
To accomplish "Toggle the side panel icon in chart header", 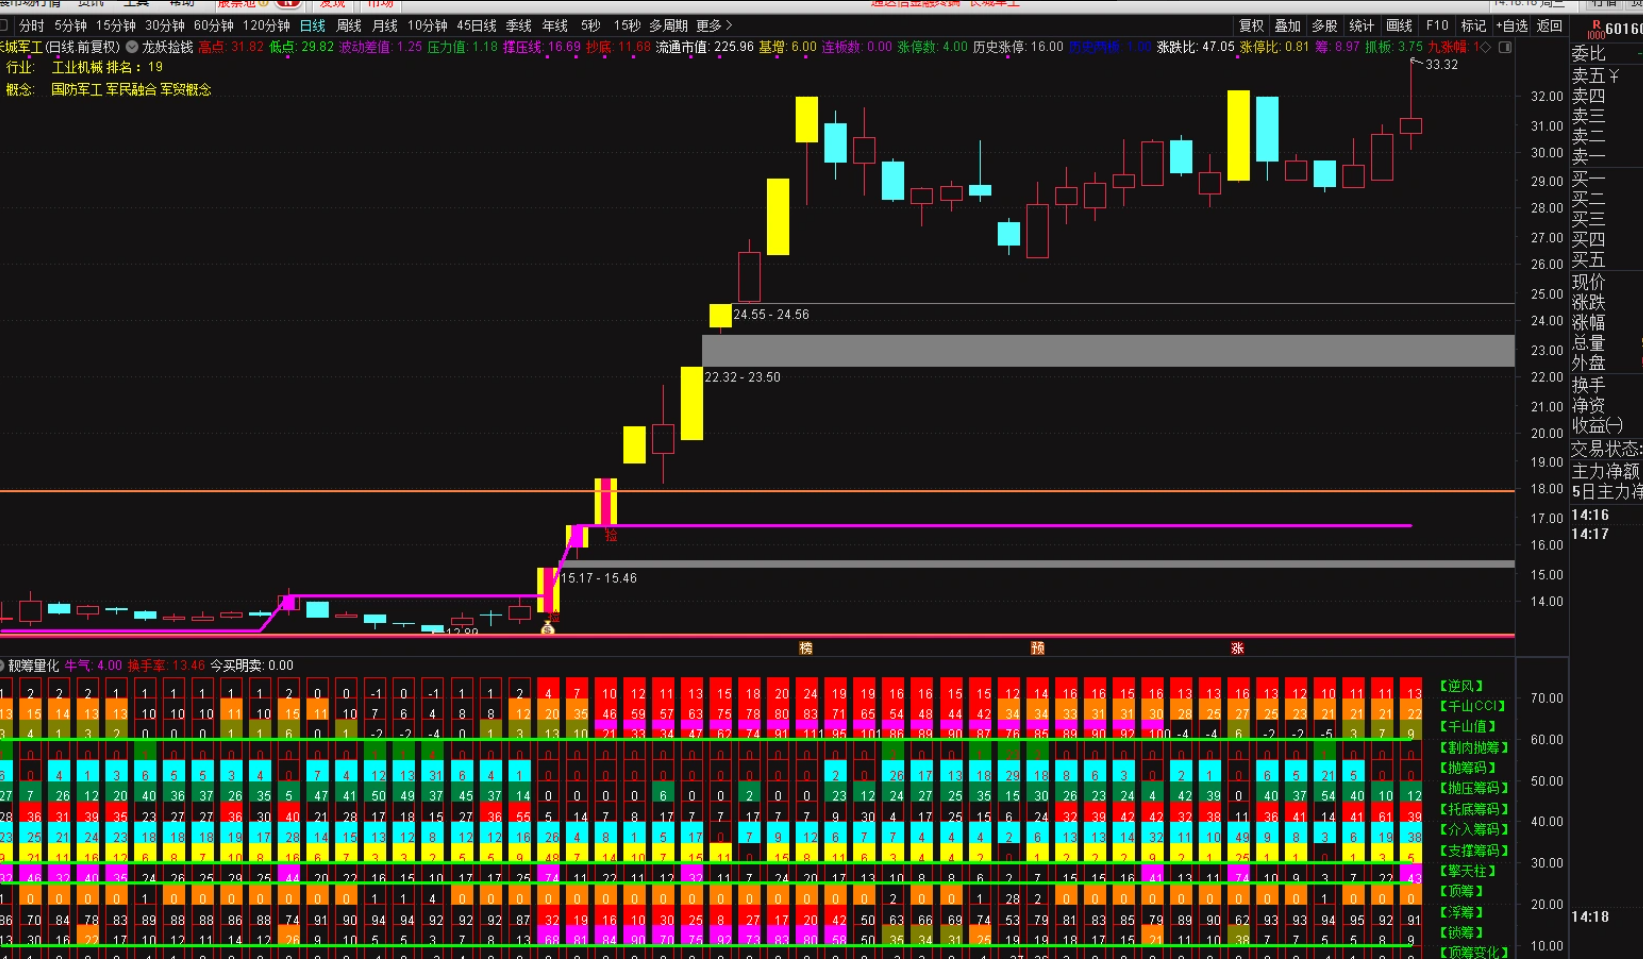I will pyautogui.click(x=1505, y=47).
